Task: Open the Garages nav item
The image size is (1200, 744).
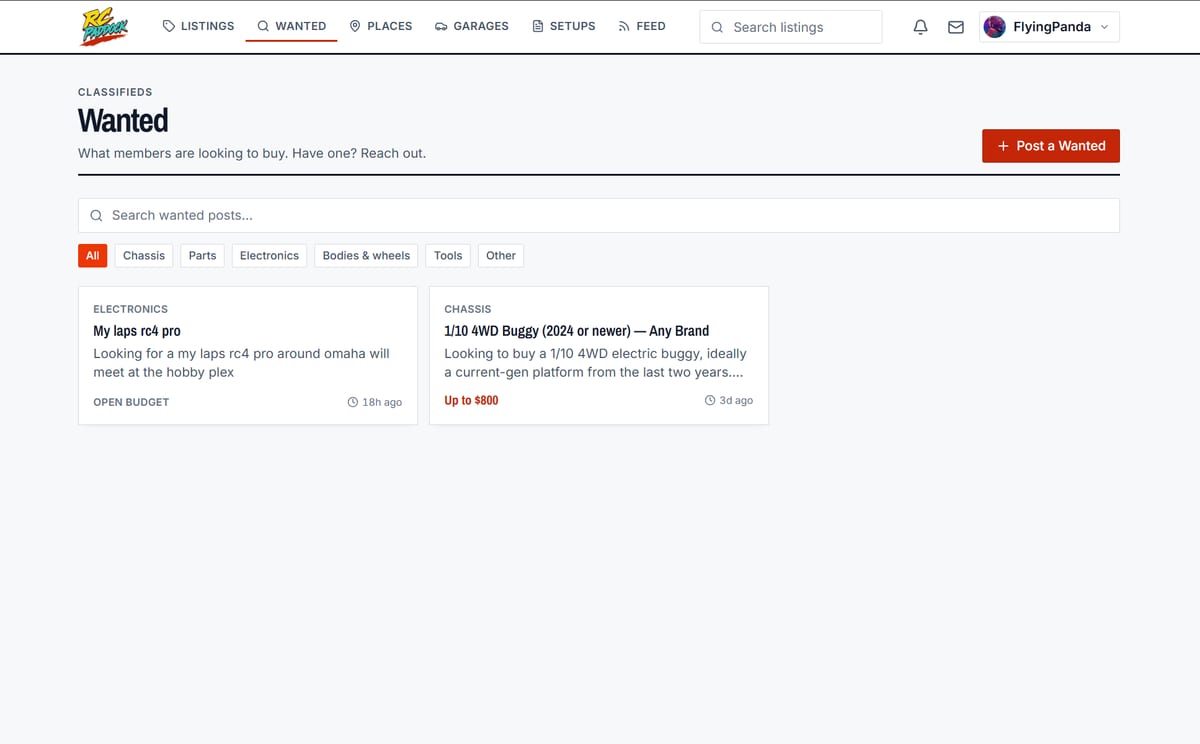Action: click(471, 26)
